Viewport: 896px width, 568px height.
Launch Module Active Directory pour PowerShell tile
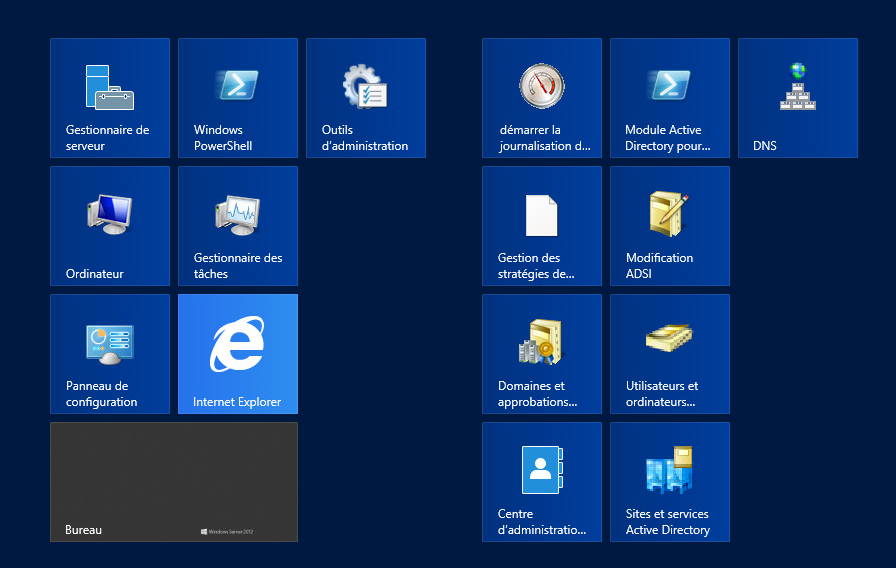(x=670, y=98)
